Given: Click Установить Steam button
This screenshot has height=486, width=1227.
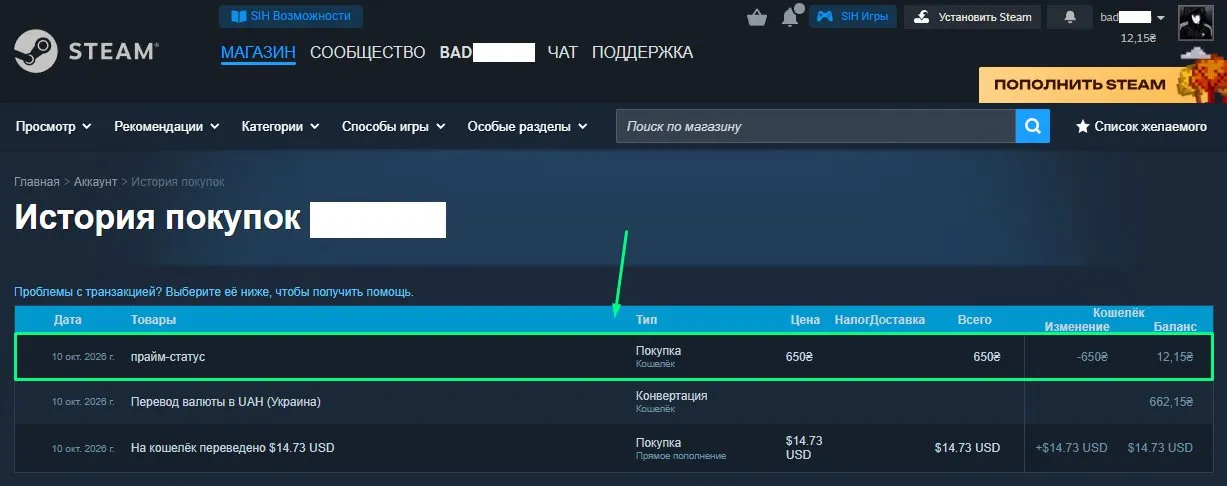Looking at the screenshot, I should pyautogui.click(x=972, y=17).
